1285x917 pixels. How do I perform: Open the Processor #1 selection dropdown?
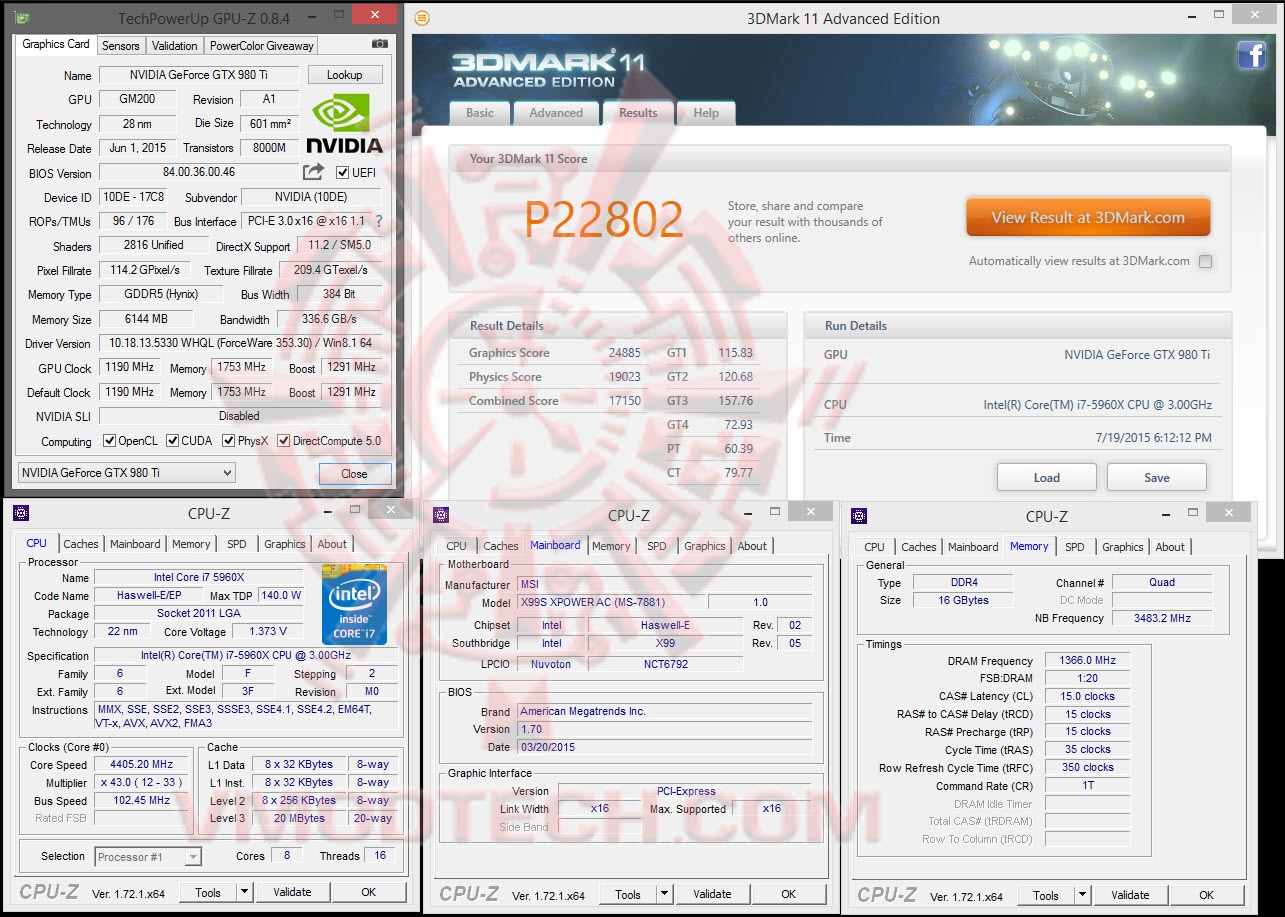[x=194, y=856]
